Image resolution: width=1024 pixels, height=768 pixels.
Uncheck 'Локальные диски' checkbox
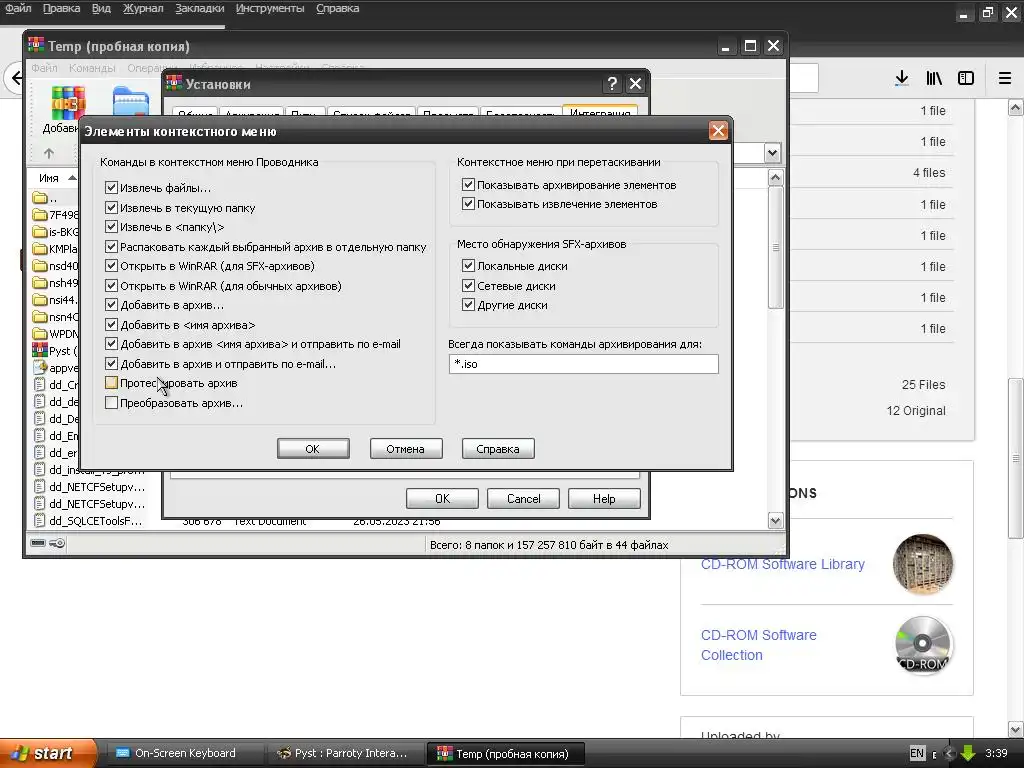click(x=468, y=266)
